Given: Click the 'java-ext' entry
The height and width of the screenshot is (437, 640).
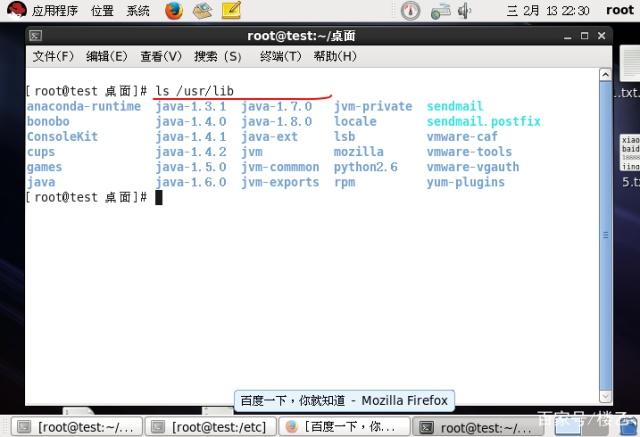Looking at the screenshot, I should pos(269,137).
